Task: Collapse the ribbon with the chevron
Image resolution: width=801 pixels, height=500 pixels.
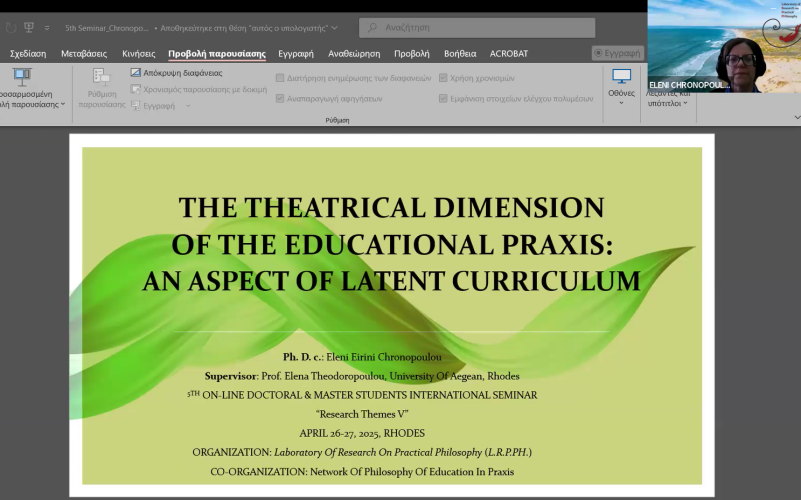Action: click(797, 117)
